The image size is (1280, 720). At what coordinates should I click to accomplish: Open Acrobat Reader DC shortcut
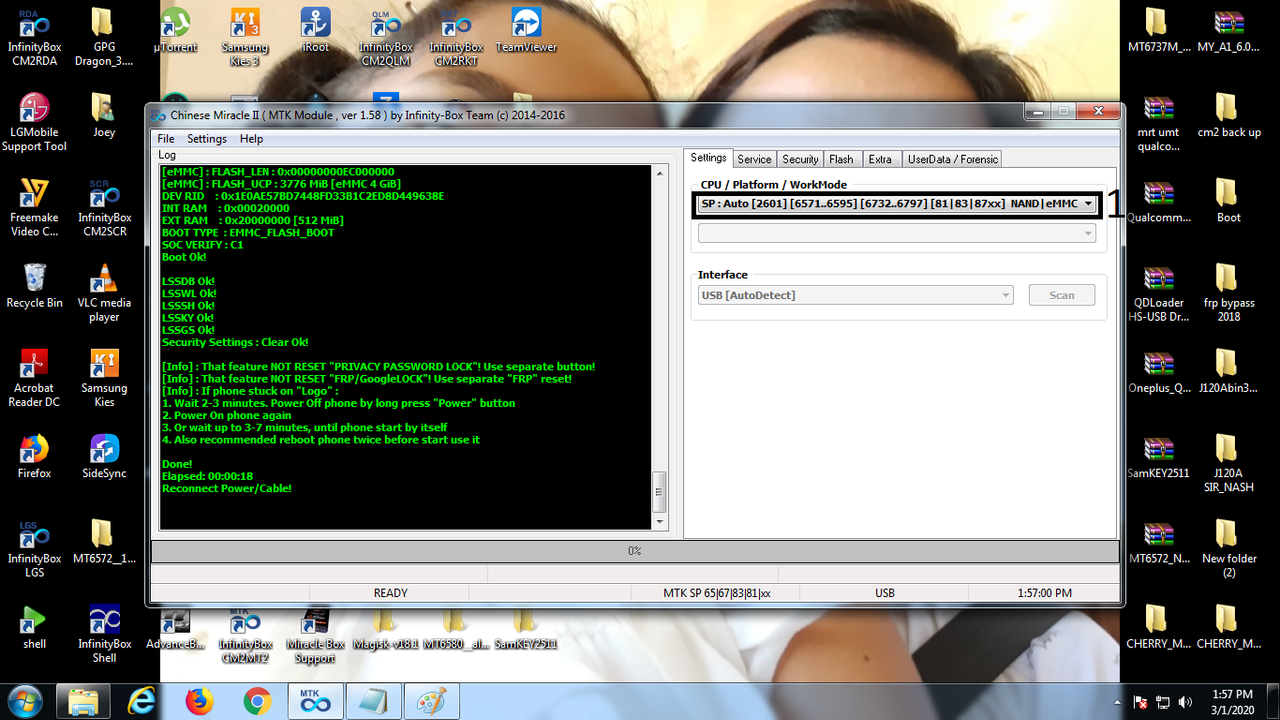(34, 377)
